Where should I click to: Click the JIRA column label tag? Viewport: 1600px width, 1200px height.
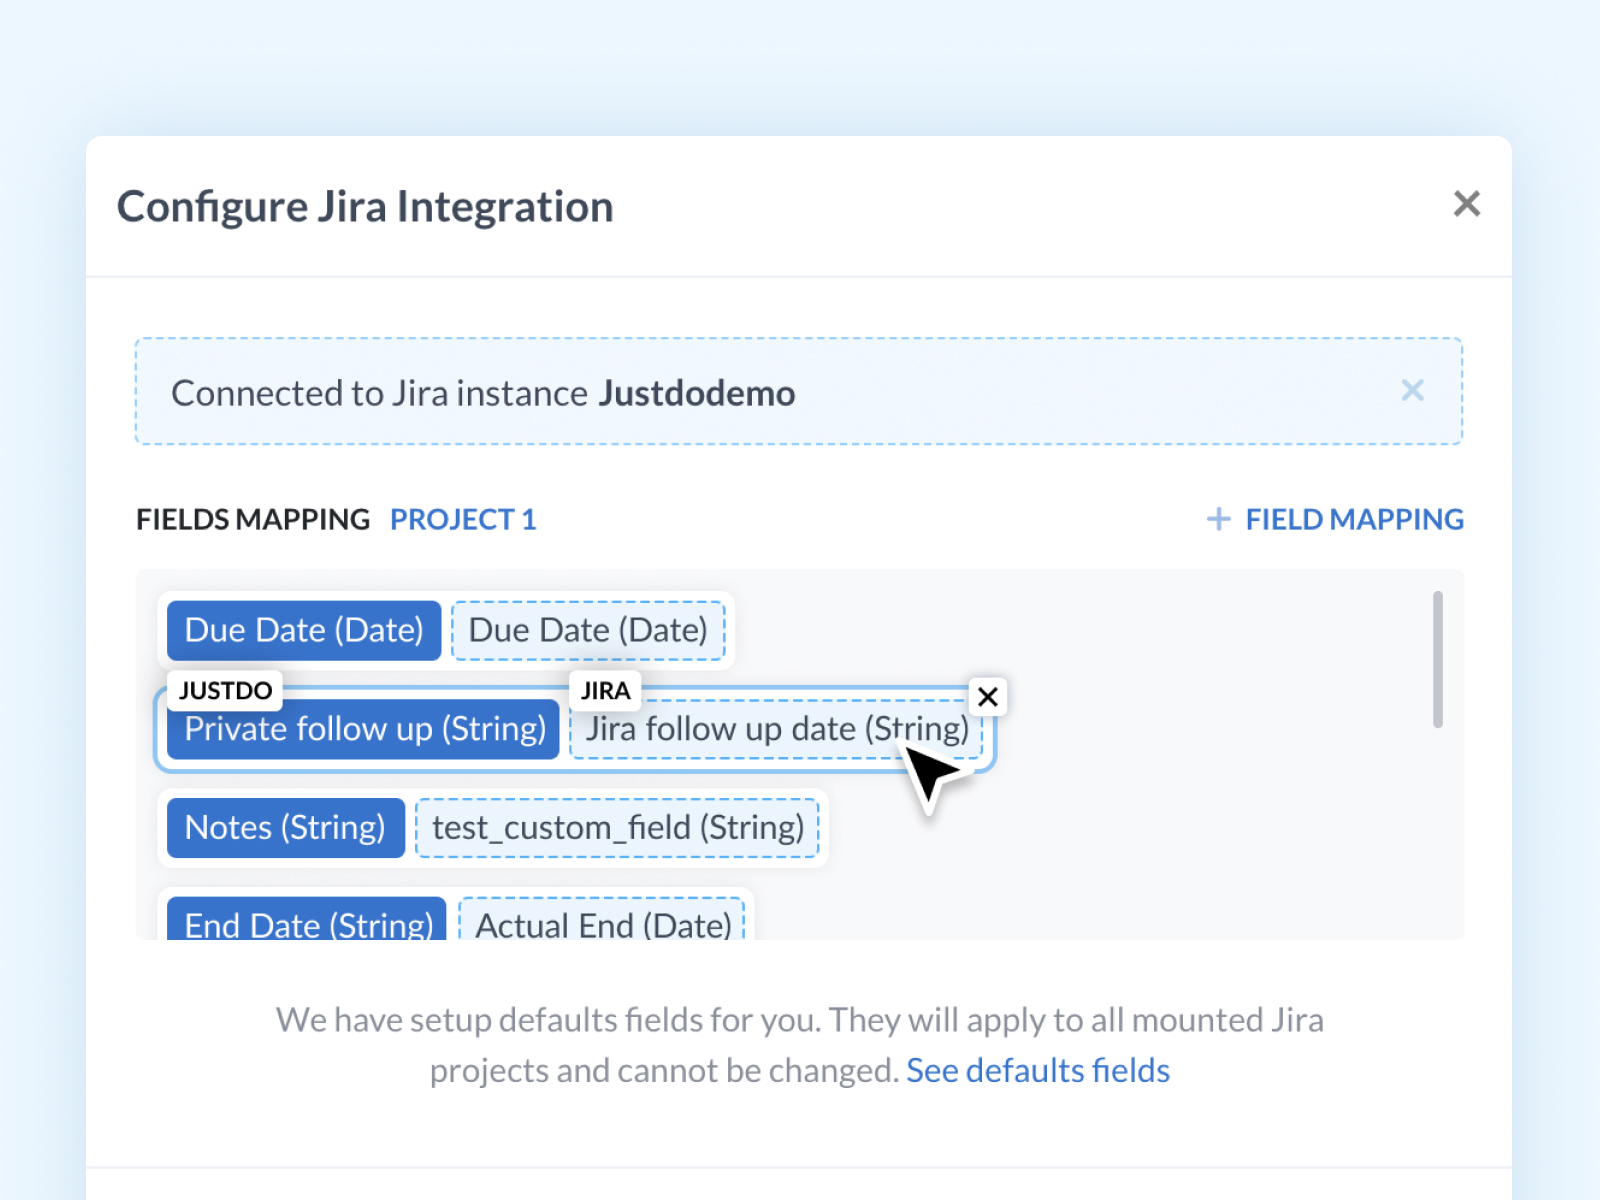tap(605, 690)
